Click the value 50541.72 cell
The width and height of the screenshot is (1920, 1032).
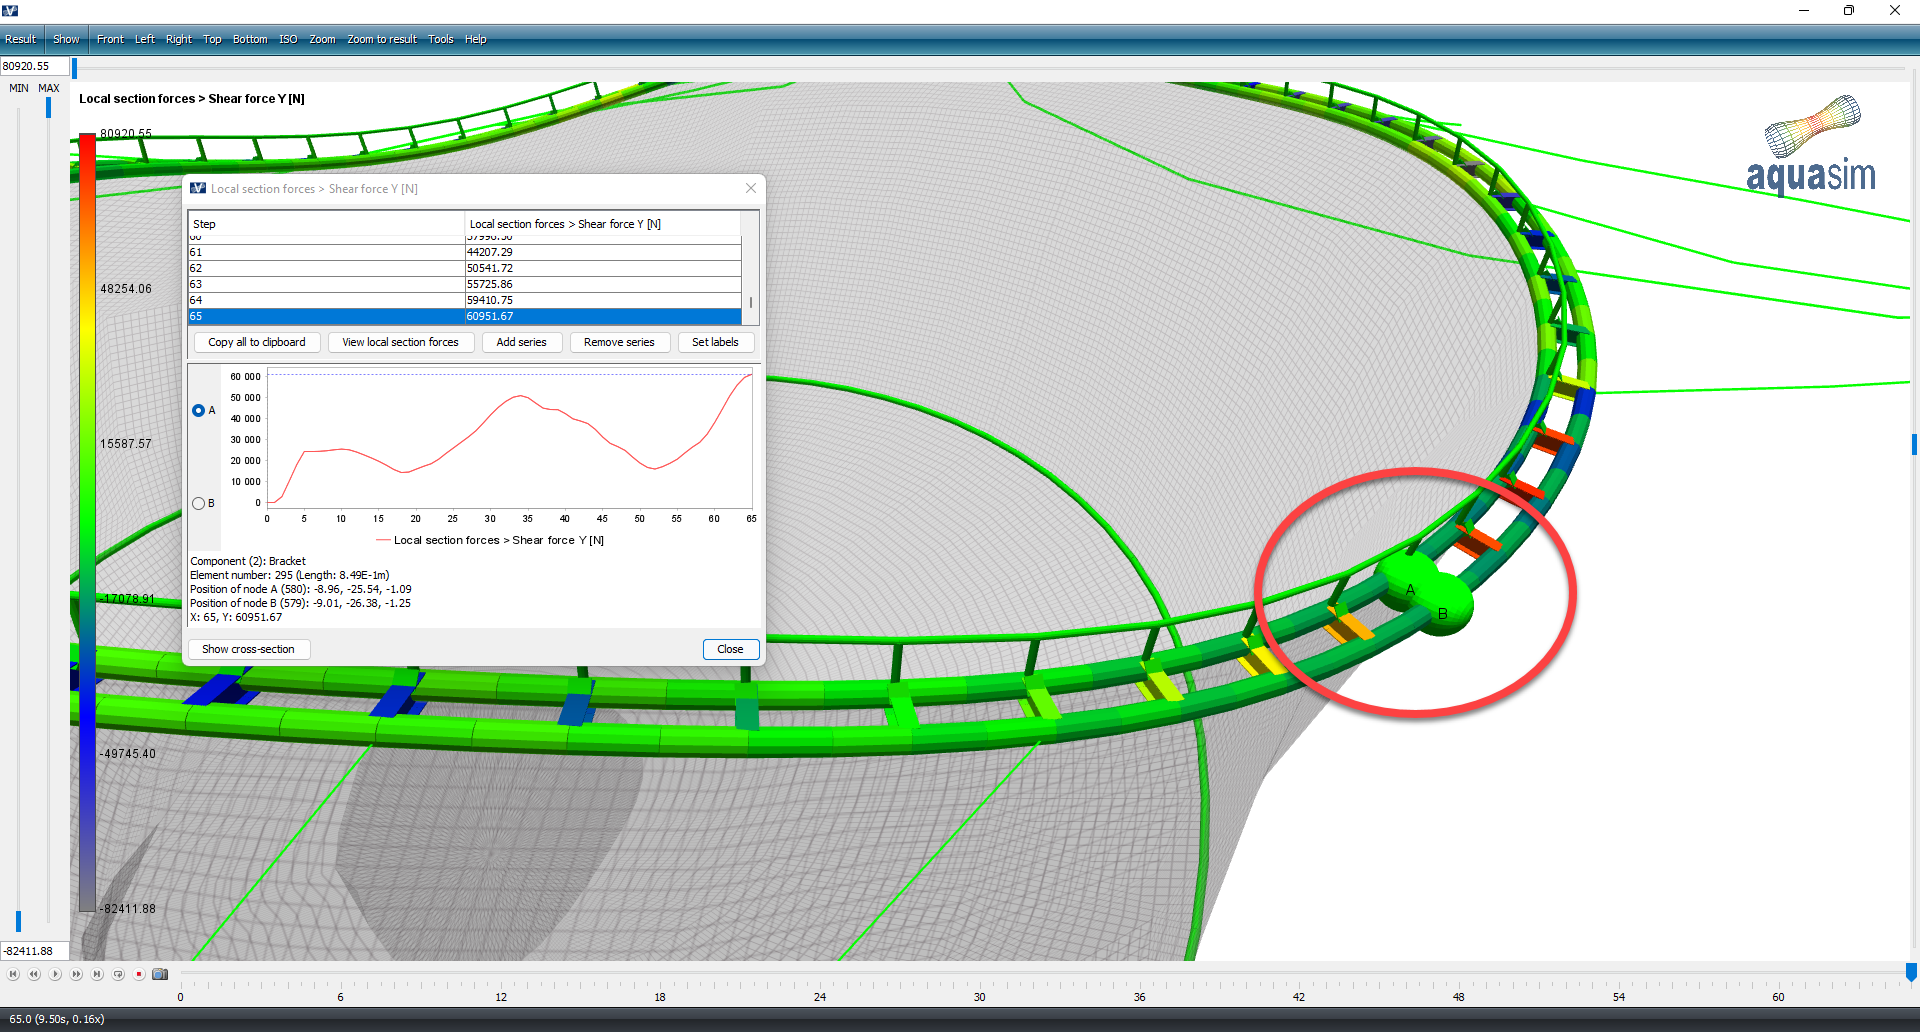click(x=603, y=268)
